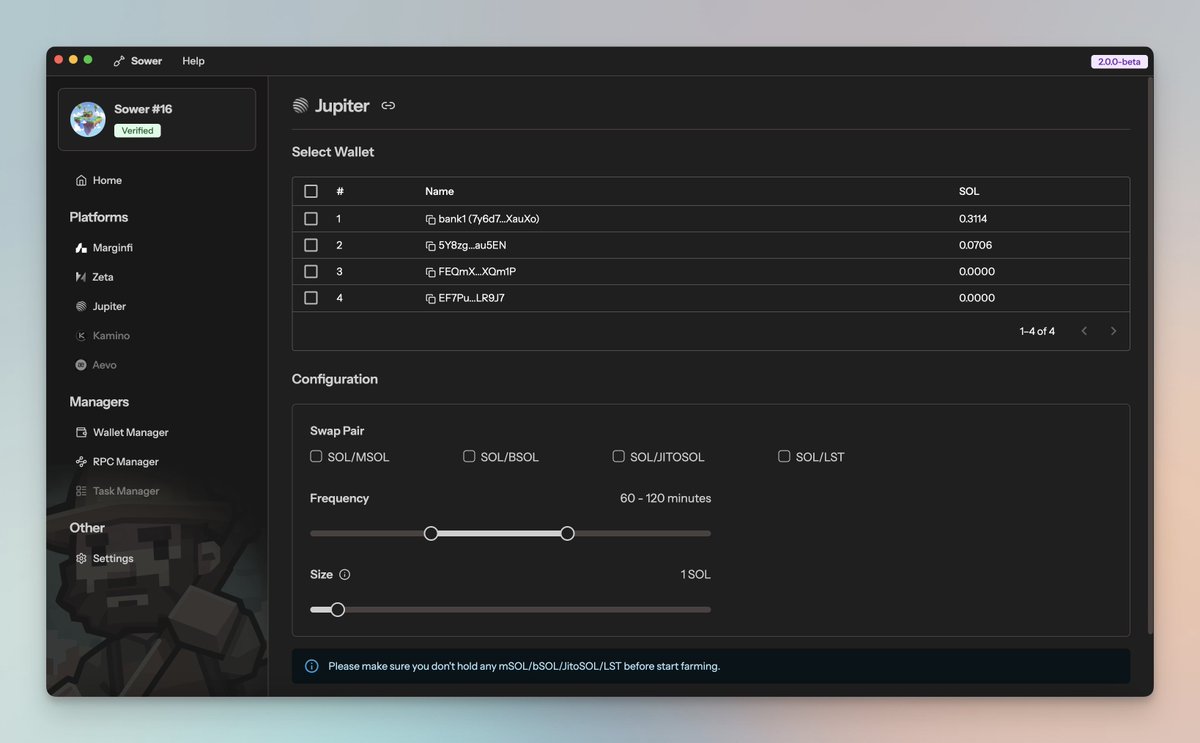Screen dimensions: 1200x743
Task: Select wallet row 2 checkbox
Action: click(311, 245)
